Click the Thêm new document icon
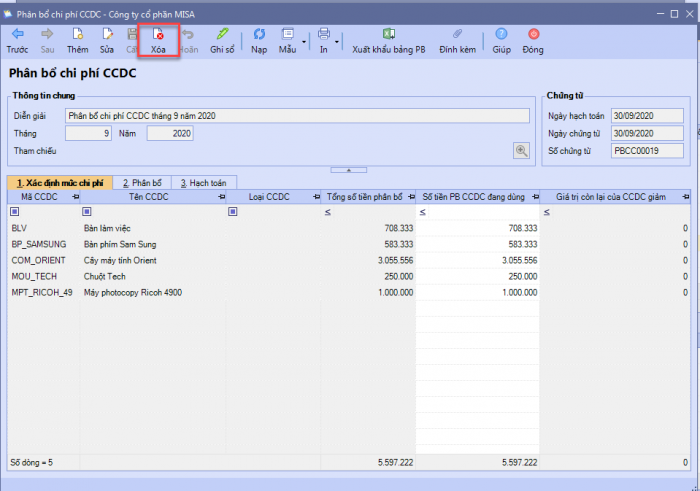 tap(77, 35)
